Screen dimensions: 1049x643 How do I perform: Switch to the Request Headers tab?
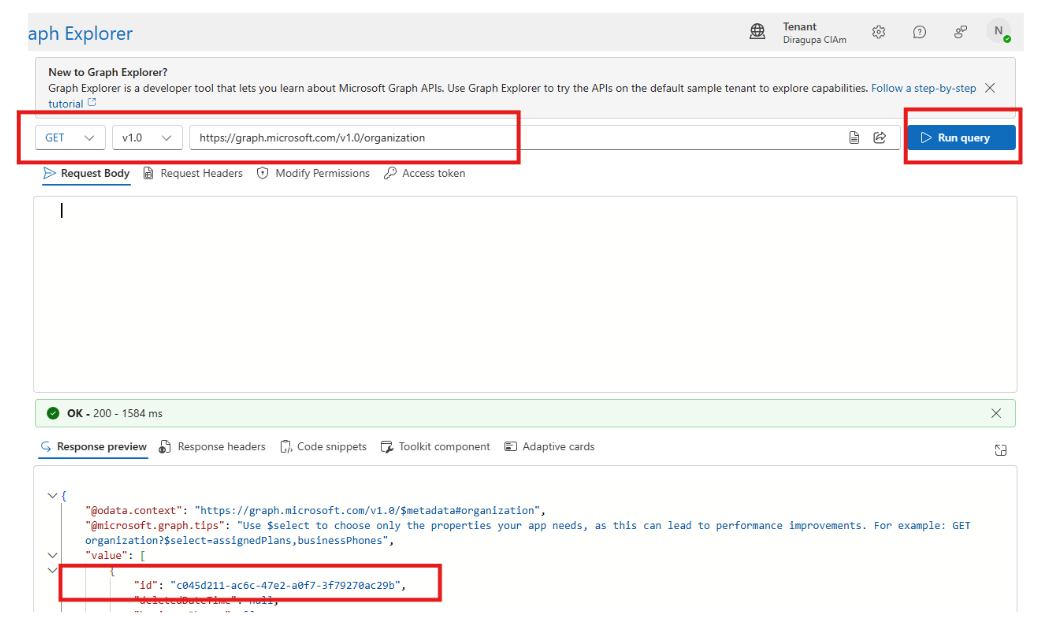click(x=193, y=173)
